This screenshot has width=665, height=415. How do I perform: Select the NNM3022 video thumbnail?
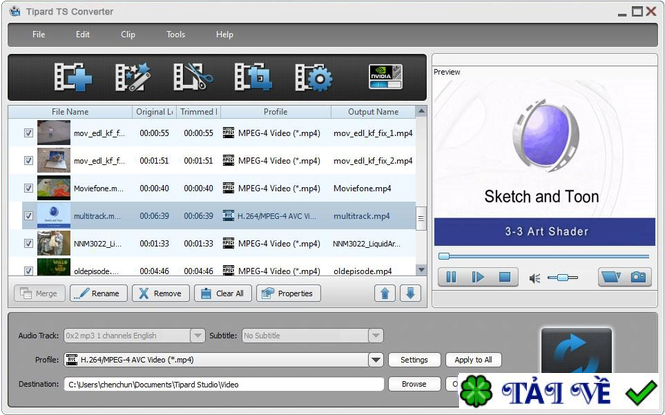tap(54, 243)
